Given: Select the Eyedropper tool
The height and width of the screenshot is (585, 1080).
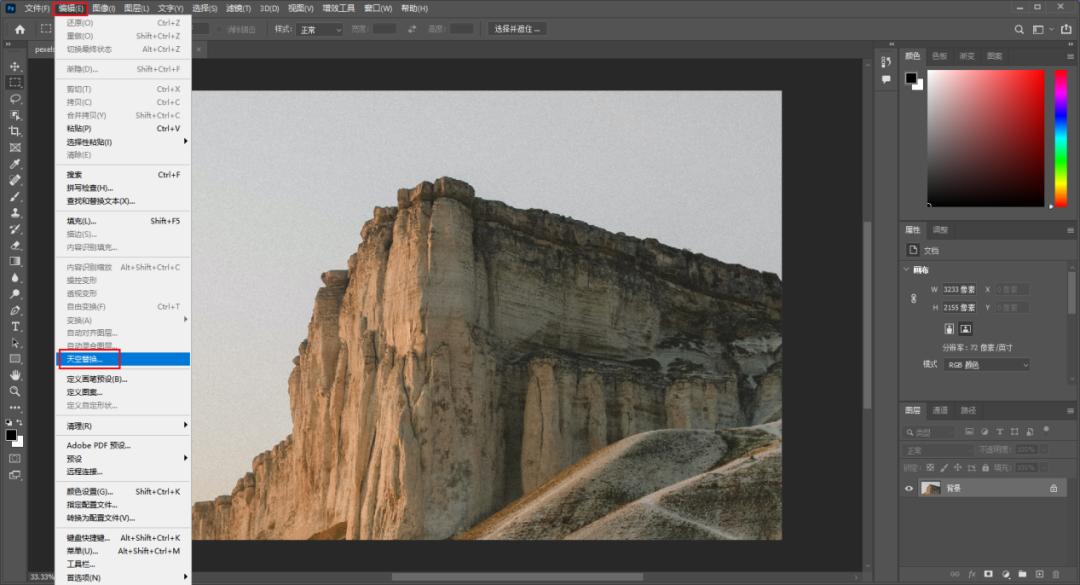Looking at the screenshot, I should (15, 164).
